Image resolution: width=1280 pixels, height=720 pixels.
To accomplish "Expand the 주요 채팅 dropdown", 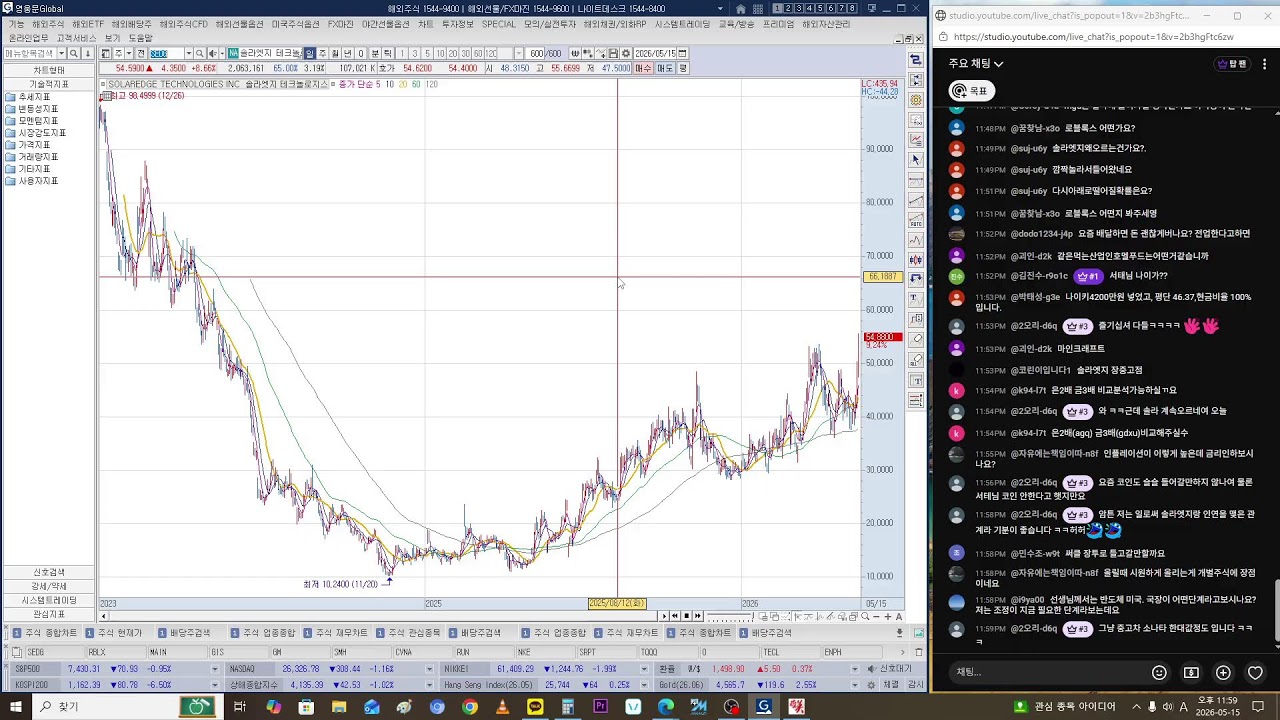I will pyautogui.click(x=976, y=63).
